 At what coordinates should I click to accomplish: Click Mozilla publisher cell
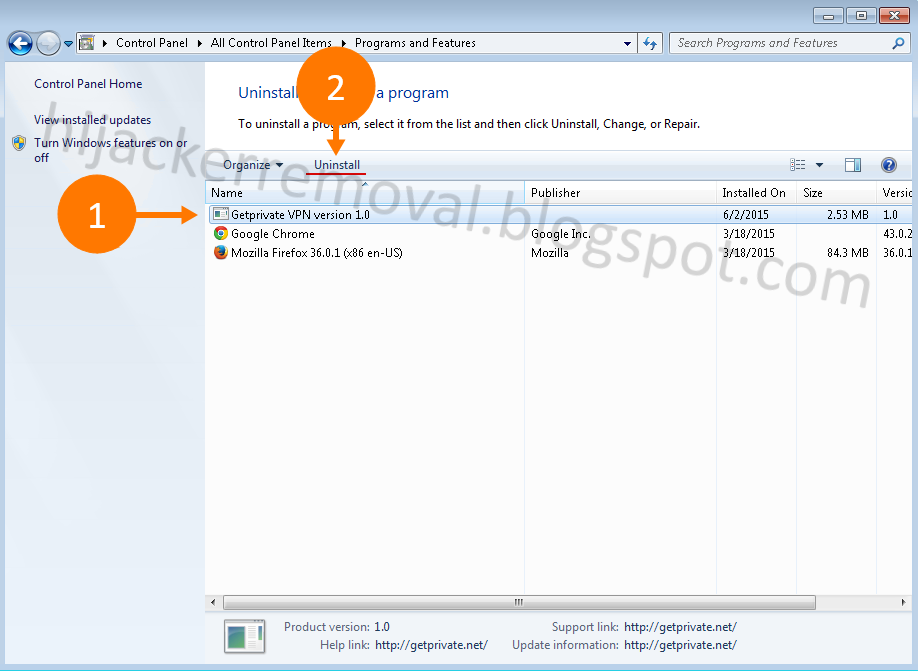pyautogui.click(x=550, y=253)
